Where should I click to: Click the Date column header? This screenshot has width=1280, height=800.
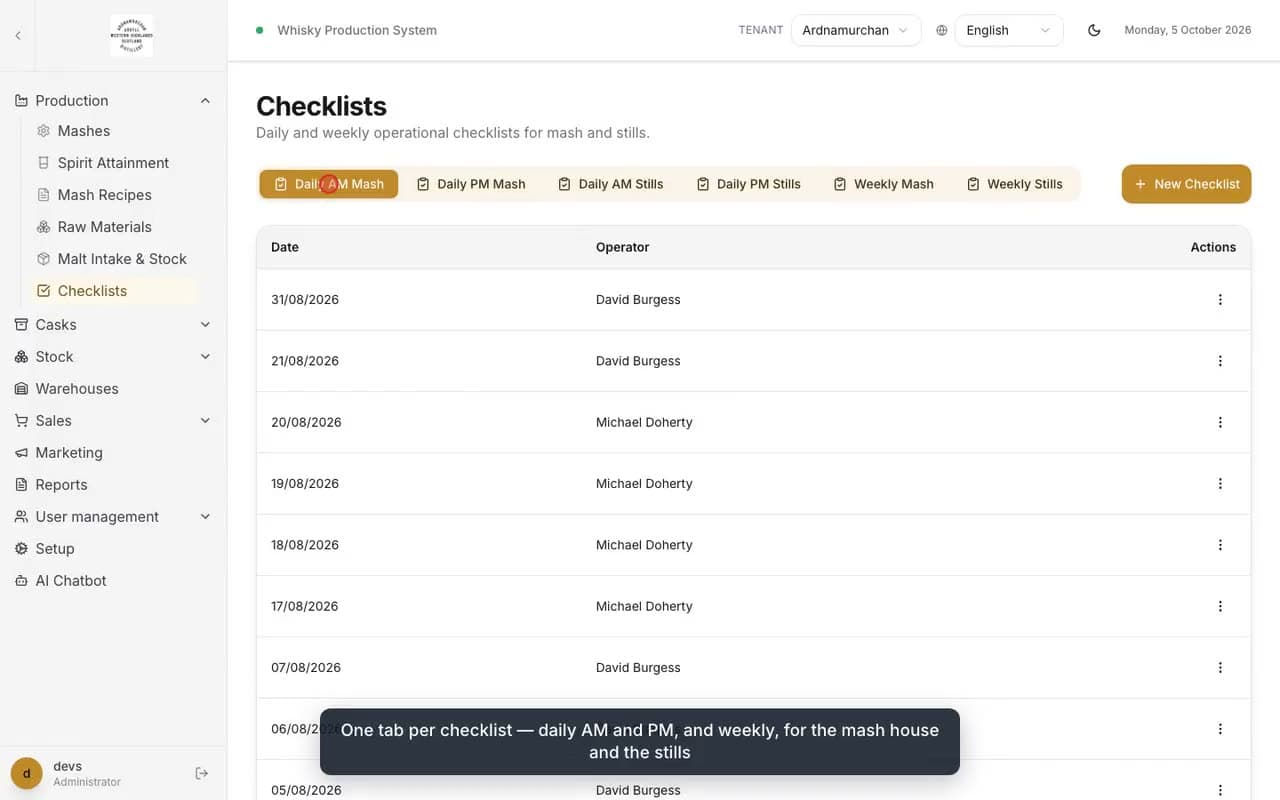pos(285,247)
